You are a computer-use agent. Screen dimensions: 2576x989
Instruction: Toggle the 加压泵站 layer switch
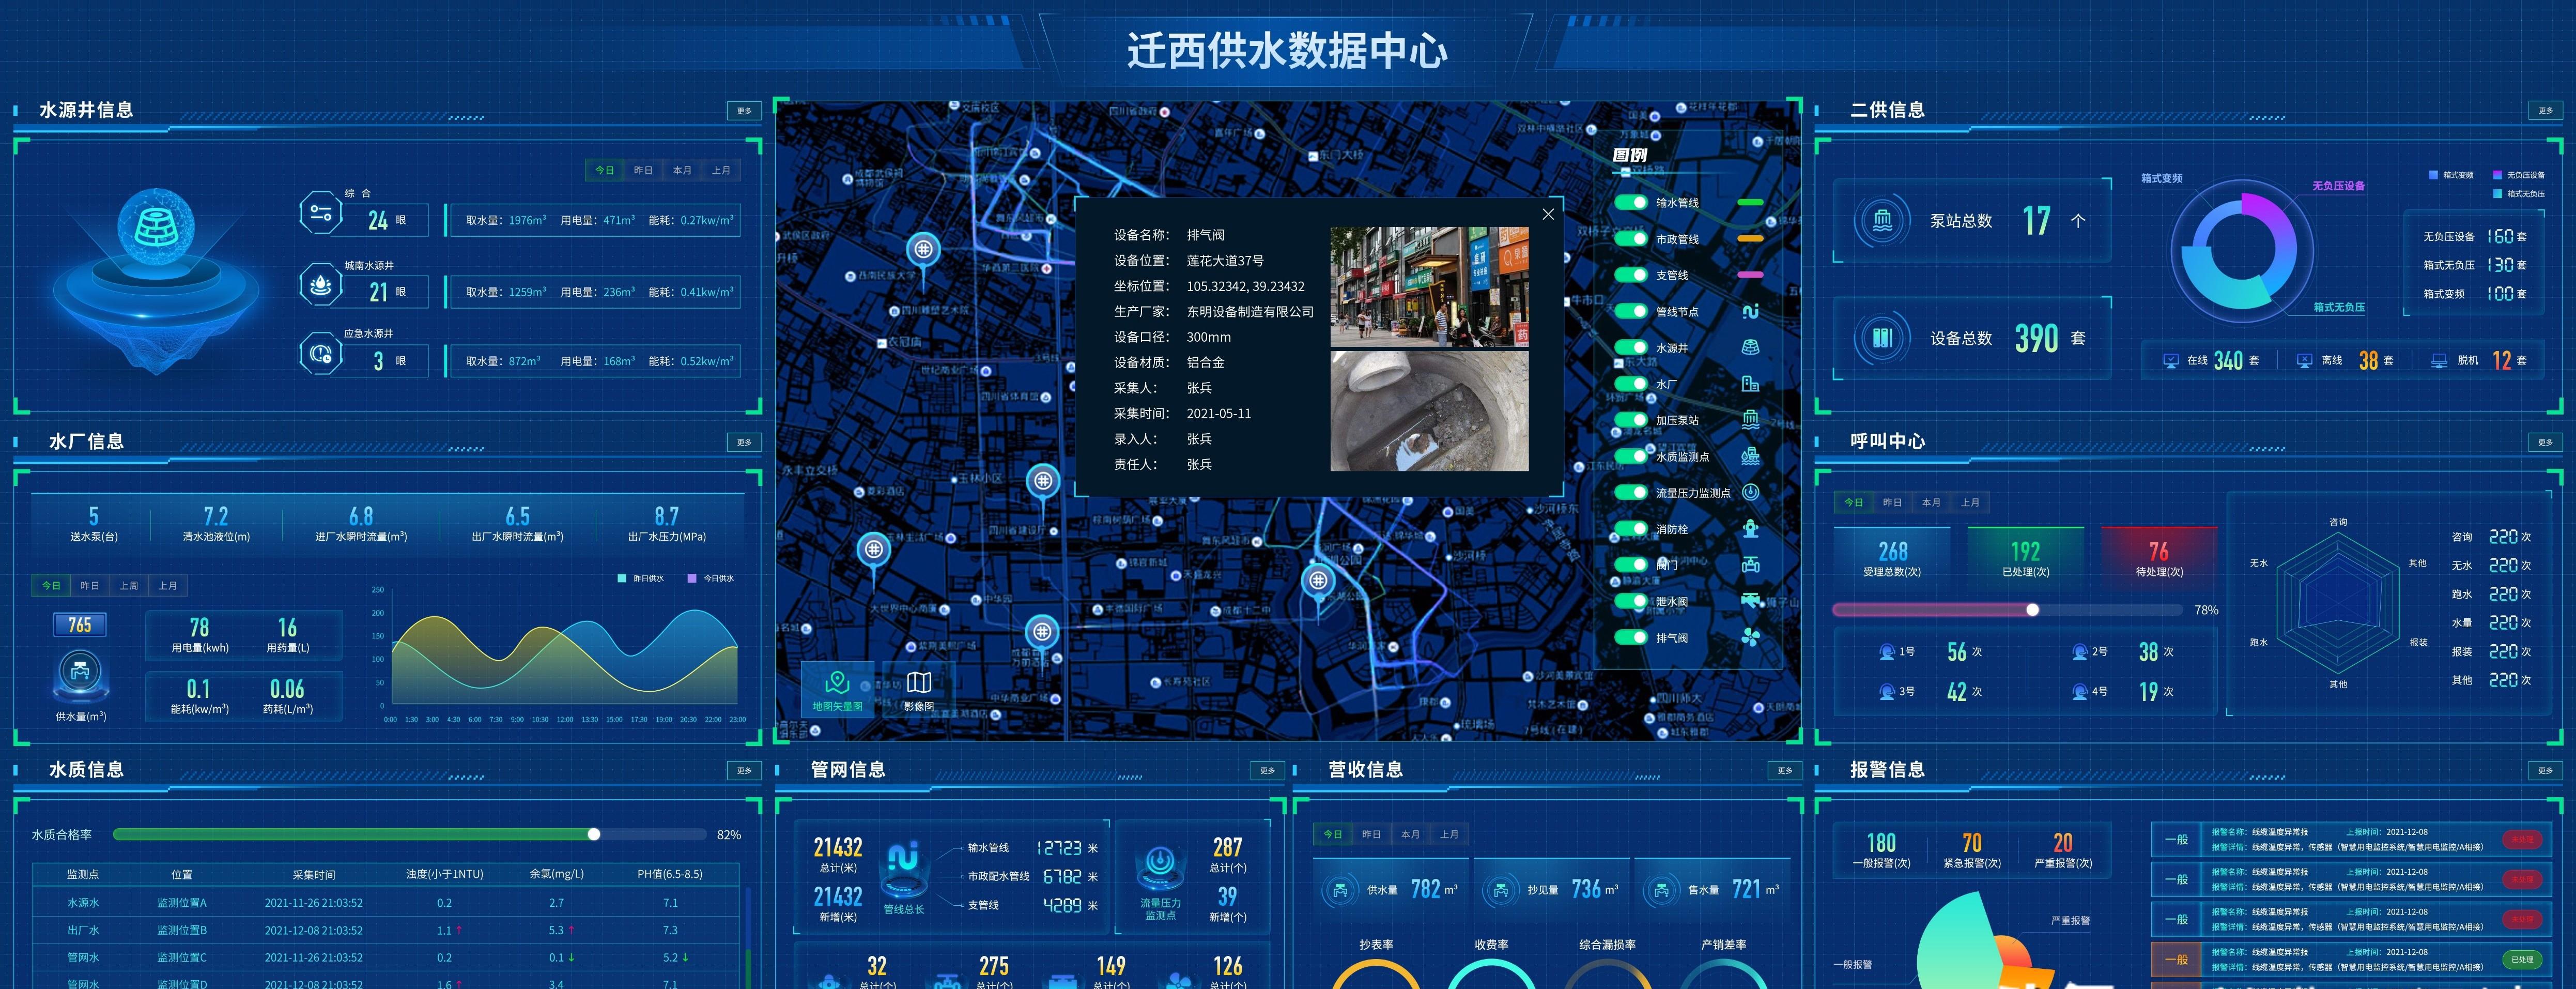tap(1631, 420)
